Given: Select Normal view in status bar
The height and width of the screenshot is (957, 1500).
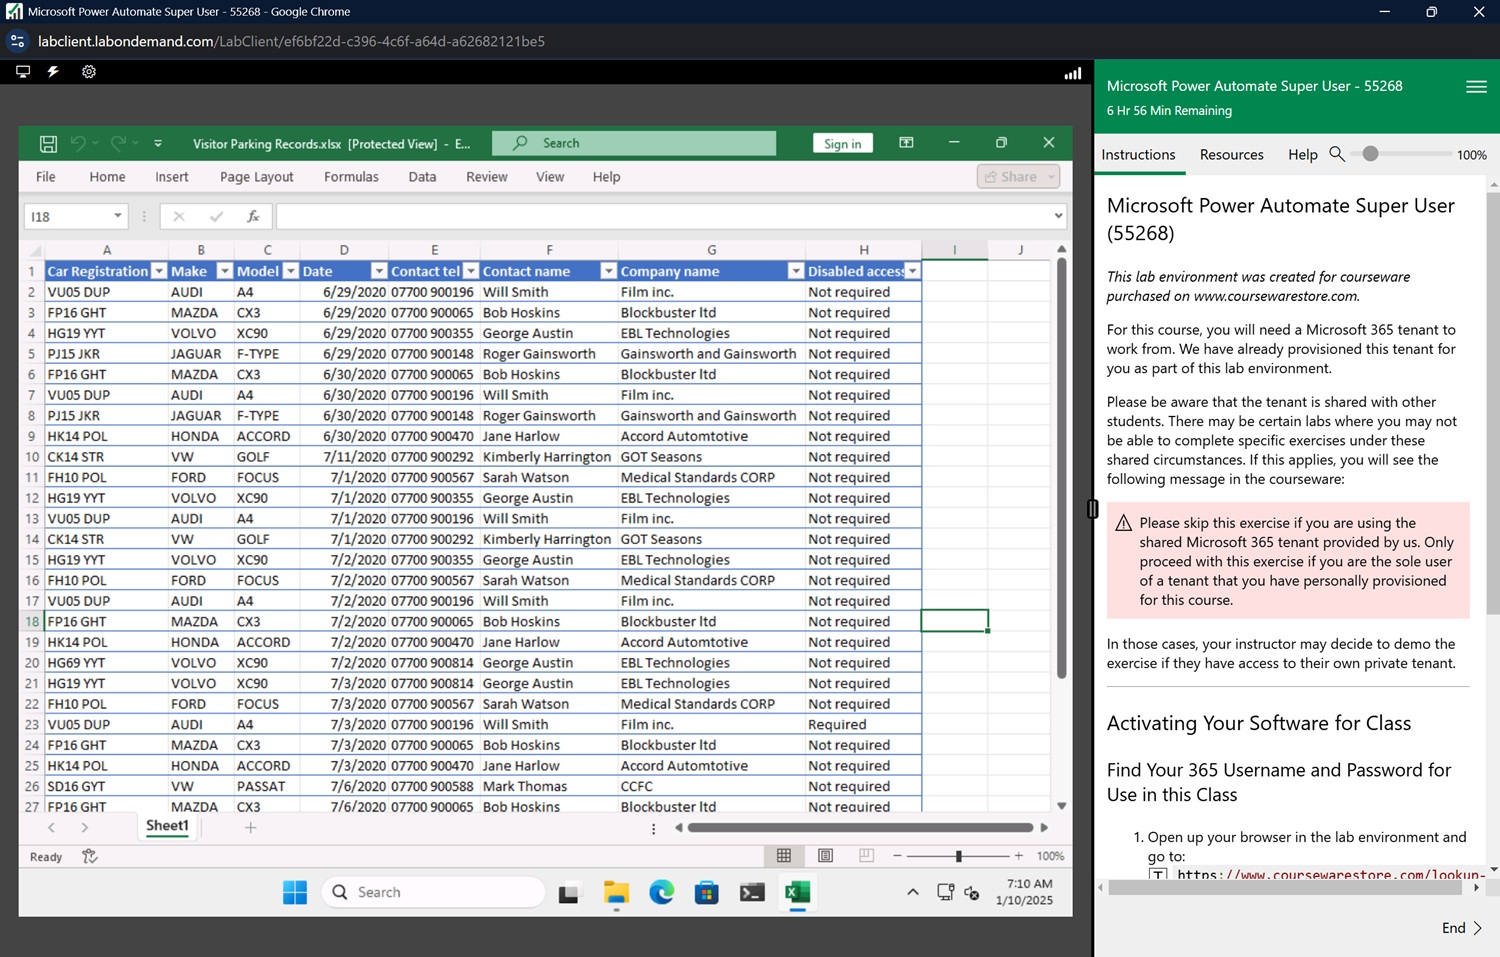Looking at the screenshot, I should [784, 856].
